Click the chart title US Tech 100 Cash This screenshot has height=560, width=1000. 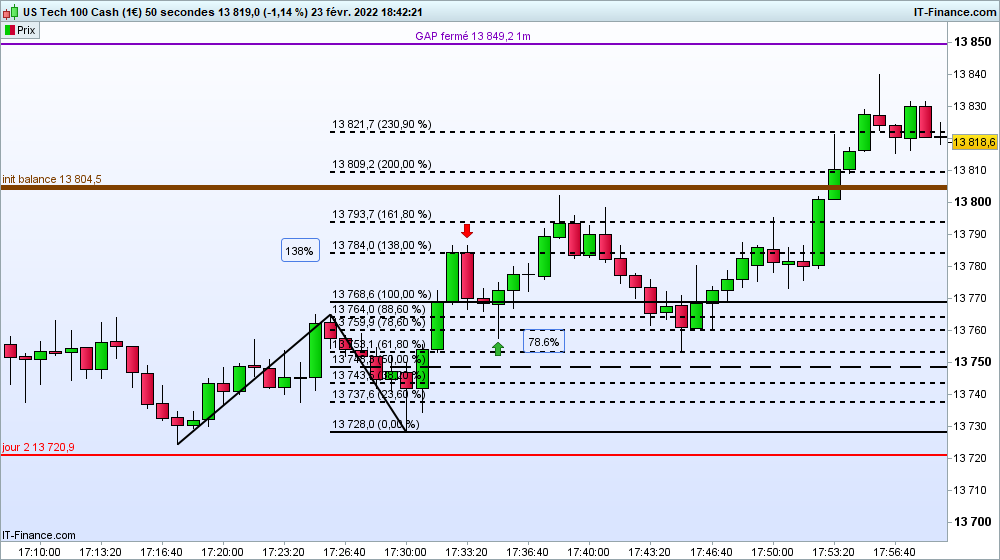[73, 12]
